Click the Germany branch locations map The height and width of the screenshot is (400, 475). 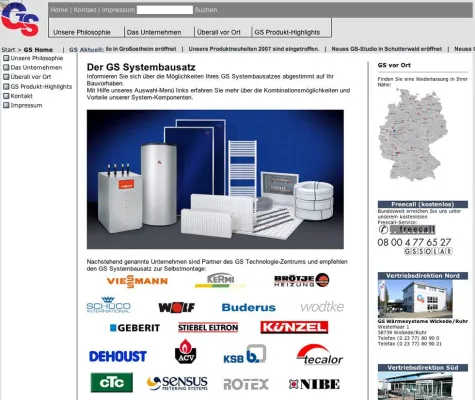[x=413, y=135]
